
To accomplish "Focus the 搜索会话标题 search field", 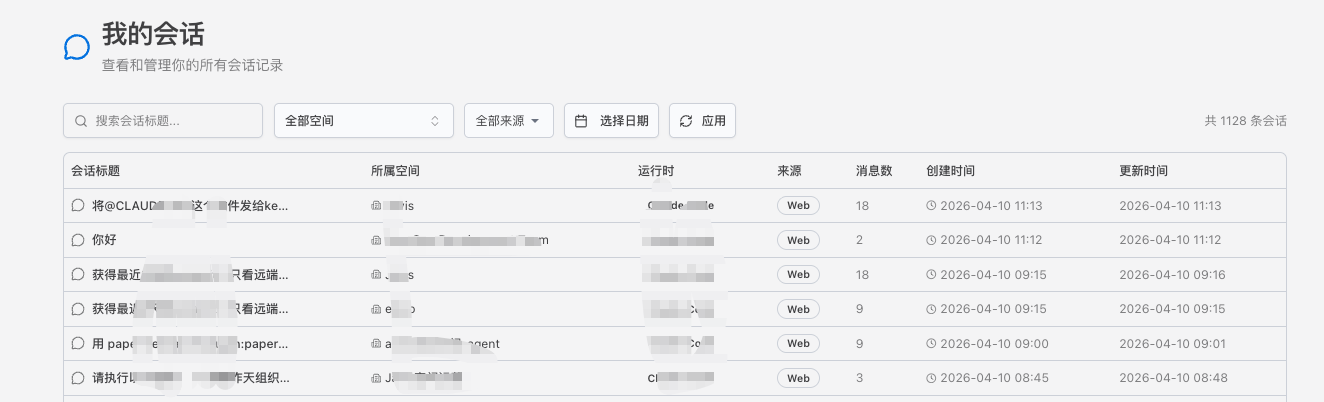I will pyautogui.click(x=172, y=121).
